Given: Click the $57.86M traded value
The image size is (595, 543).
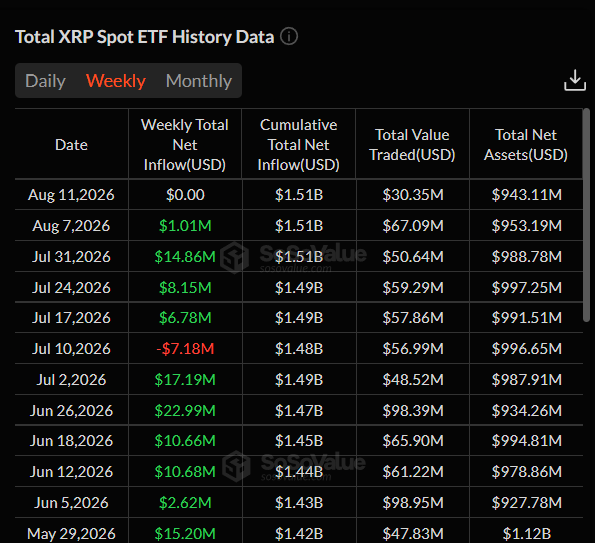Looking at the screenshot, I should click(413, 318).
